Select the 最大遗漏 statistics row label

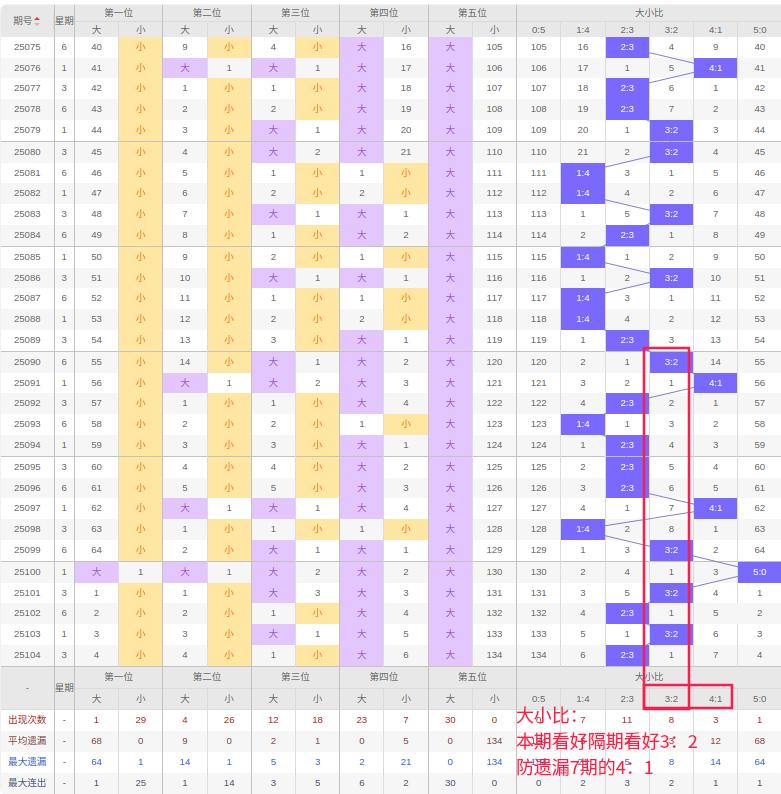[x=27, y=762]
